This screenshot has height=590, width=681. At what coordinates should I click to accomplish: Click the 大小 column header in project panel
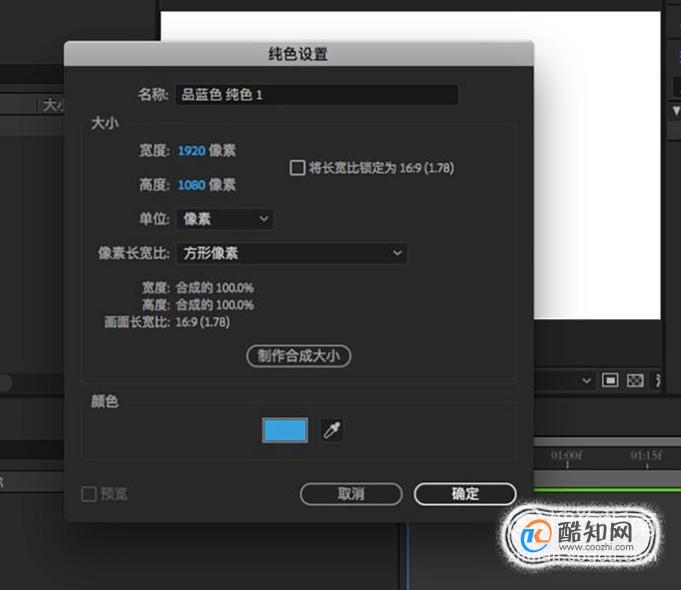coord(53,105)
